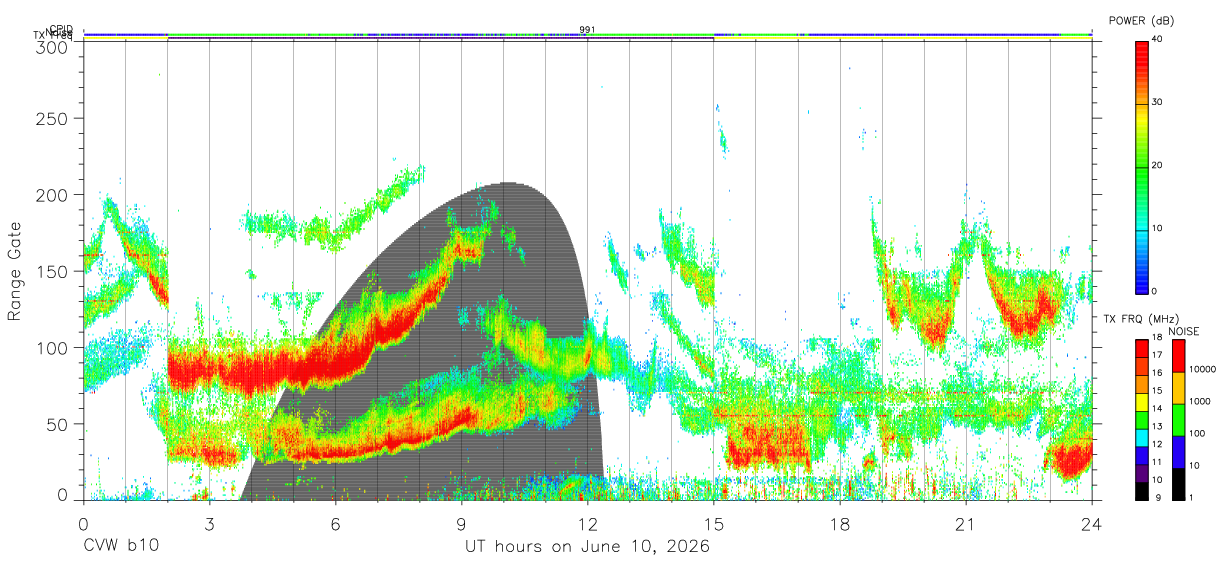
Task: Click the 1000 label on NOISE legend
Action: pos(1198,401)
